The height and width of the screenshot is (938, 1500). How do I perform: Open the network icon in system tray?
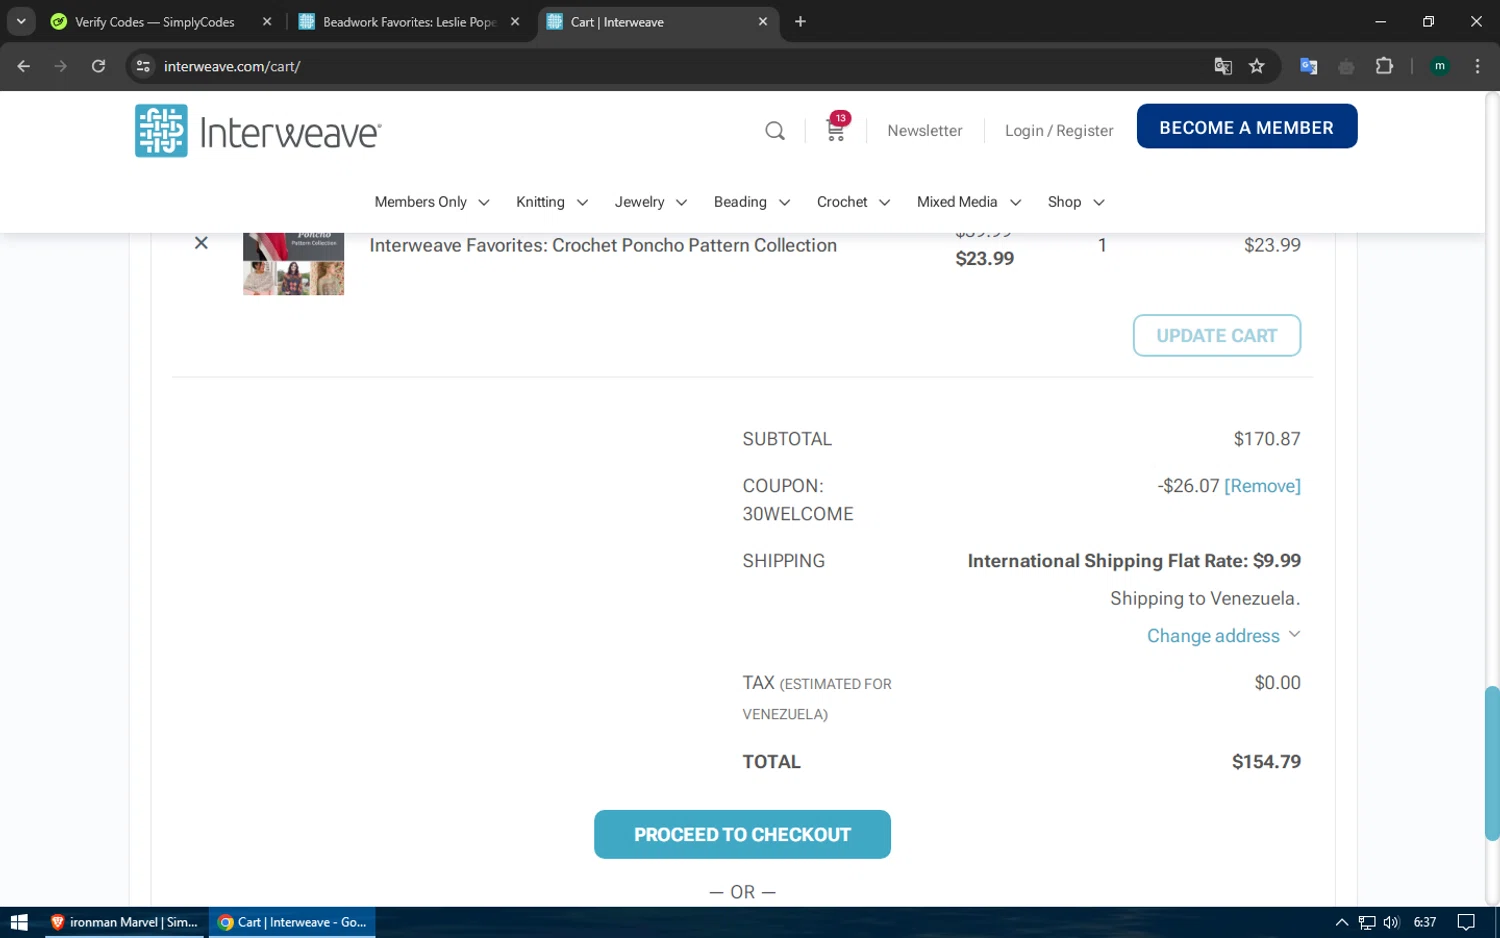(1367, 922)
